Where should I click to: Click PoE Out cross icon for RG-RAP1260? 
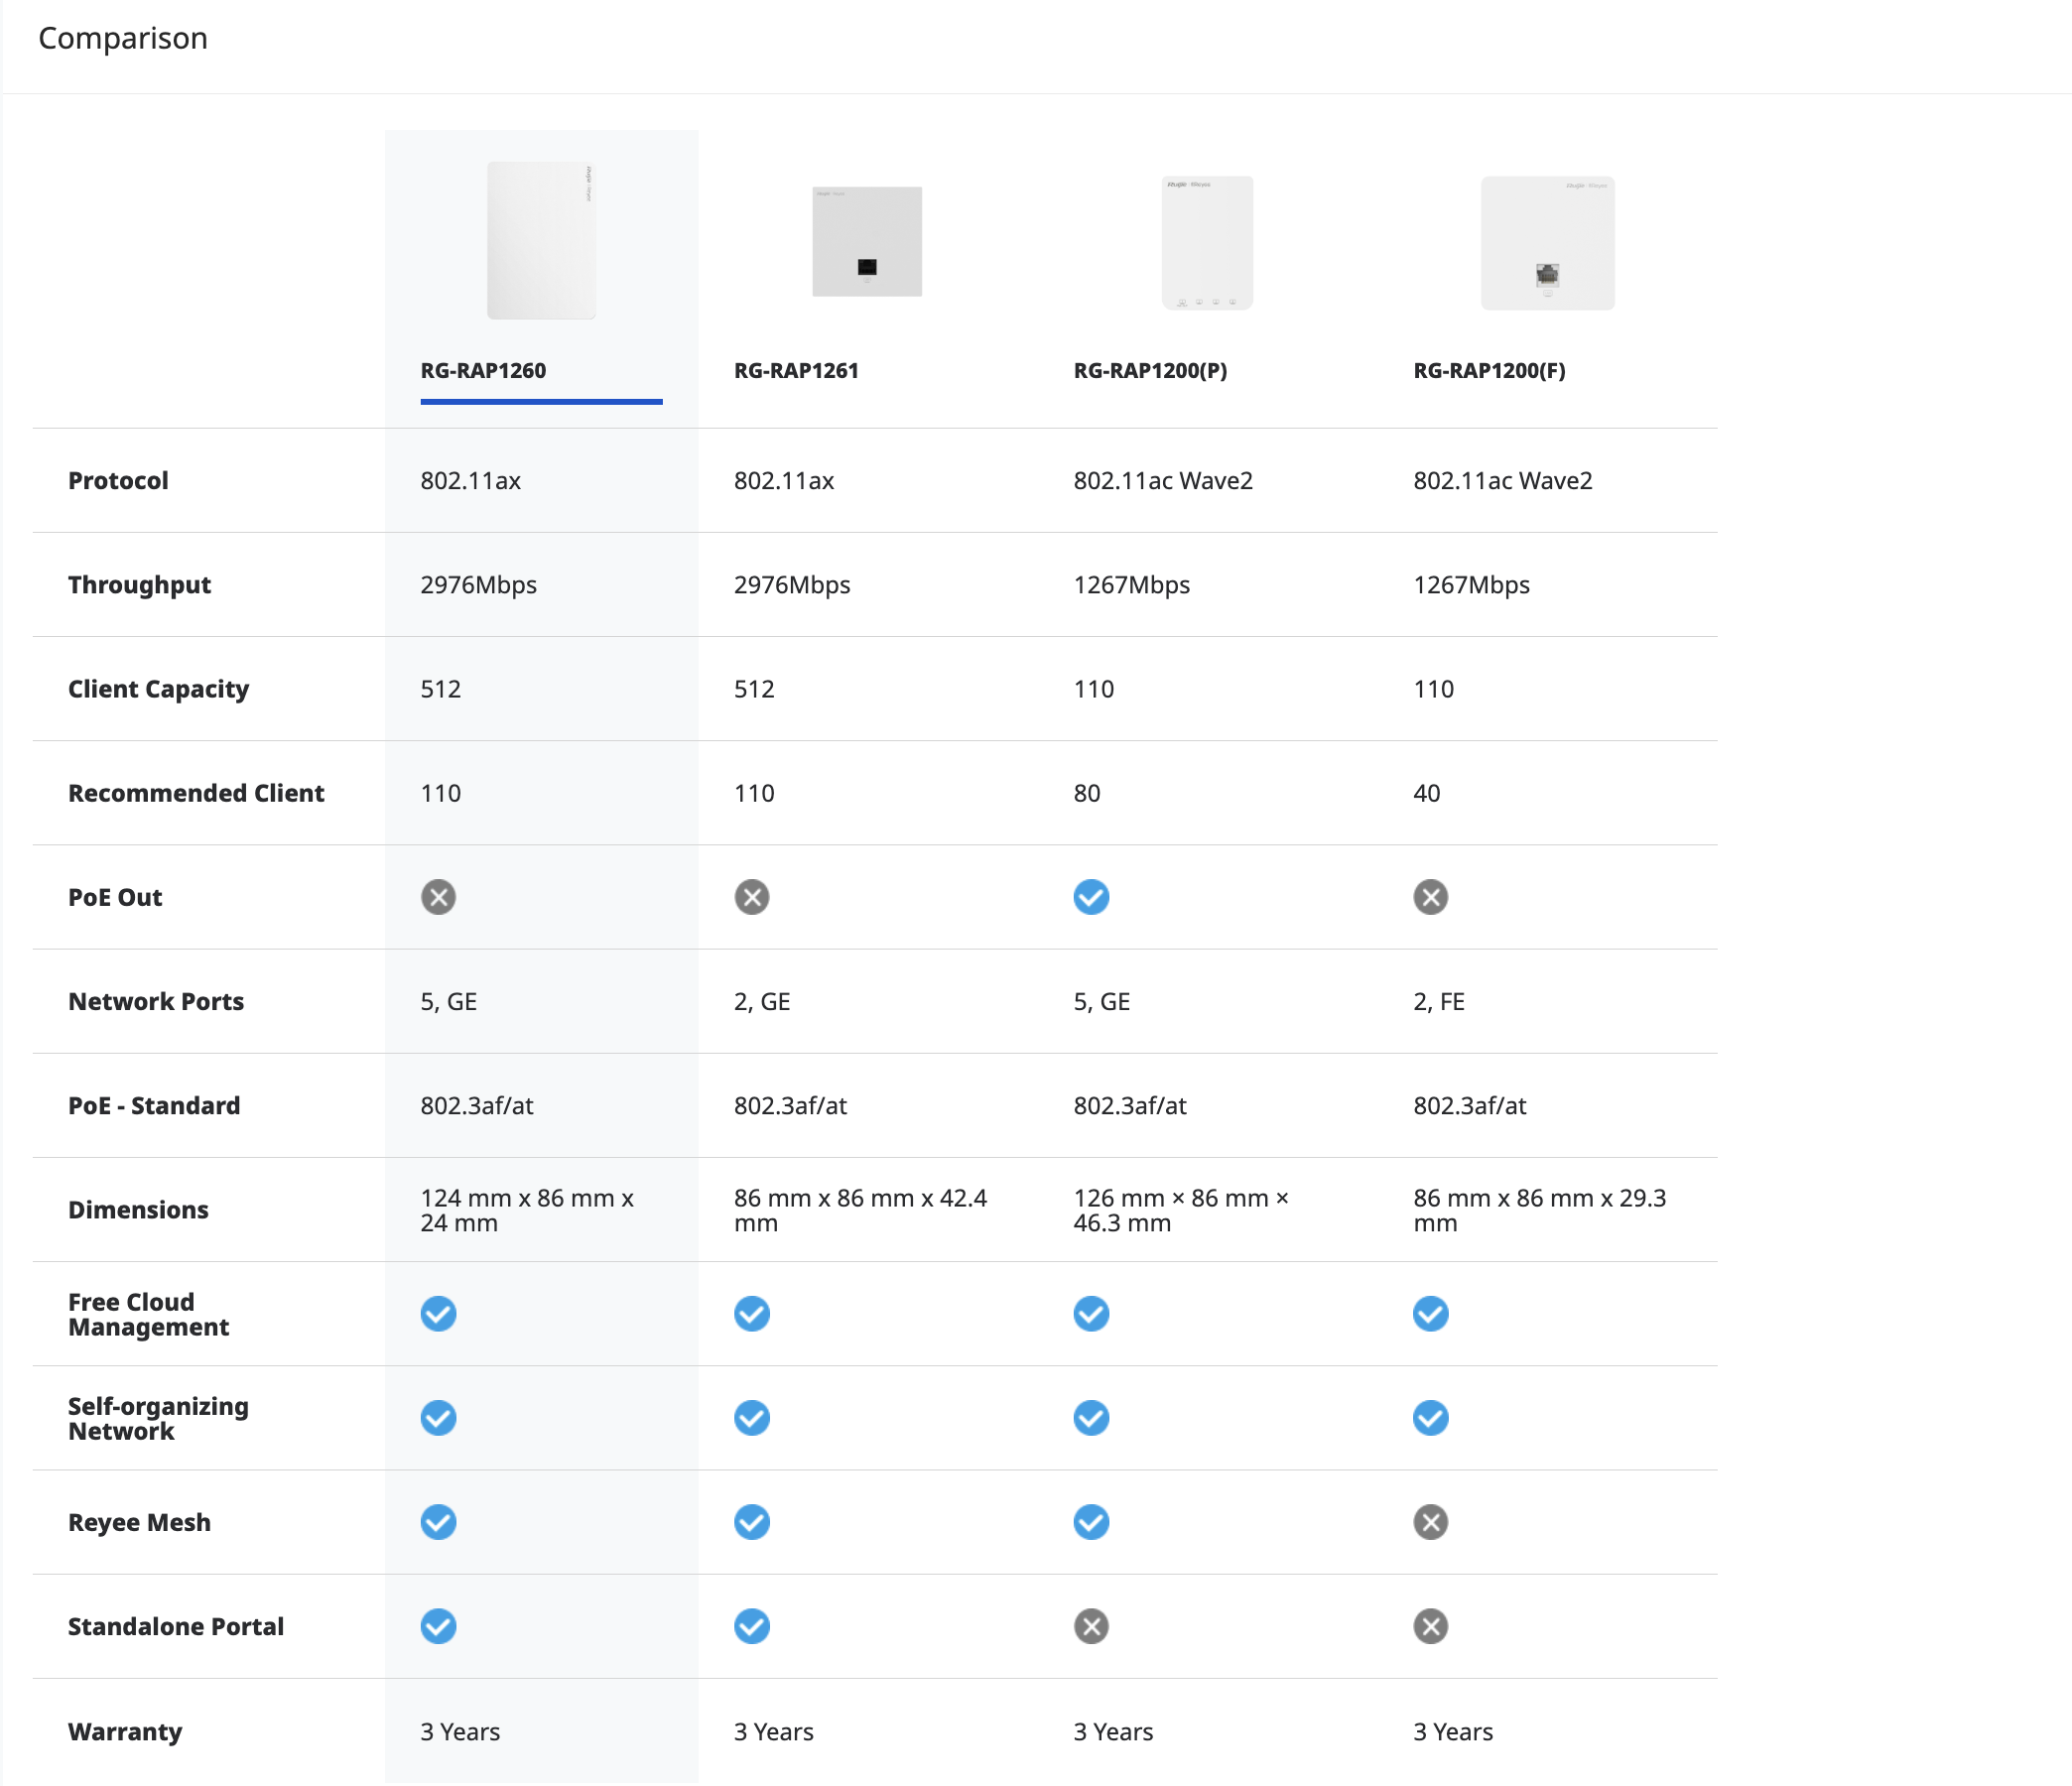click(438, 897)
